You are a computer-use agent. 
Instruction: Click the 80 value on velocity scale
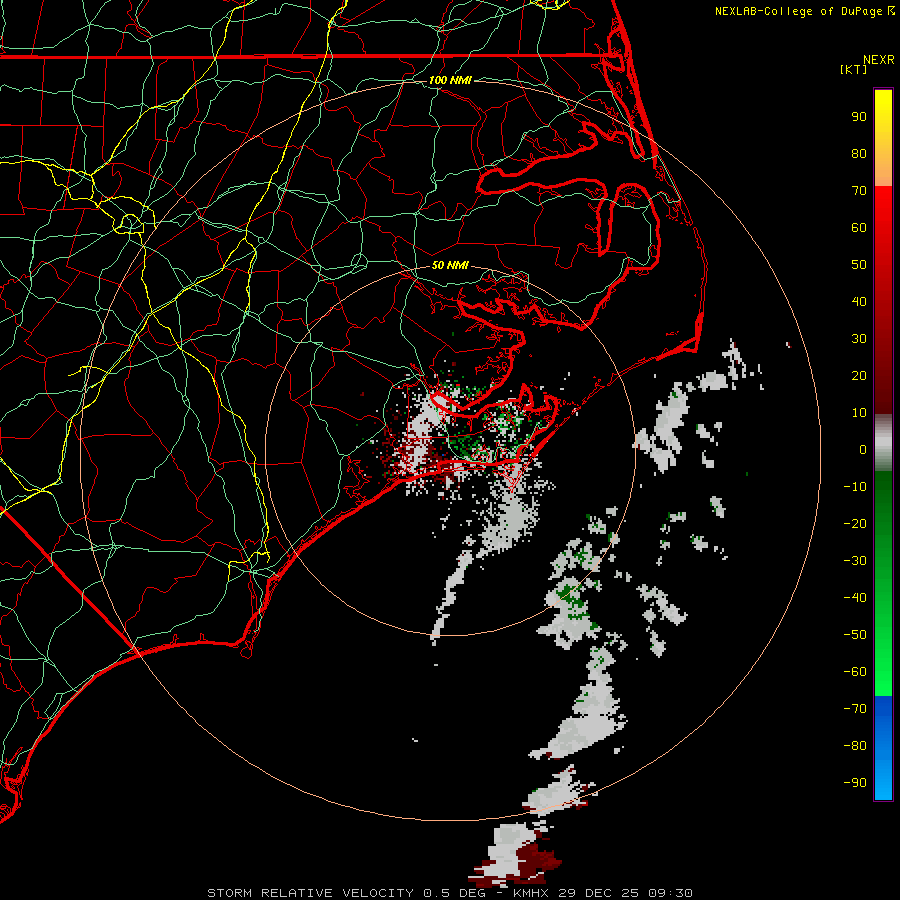[x=859, y=154]
